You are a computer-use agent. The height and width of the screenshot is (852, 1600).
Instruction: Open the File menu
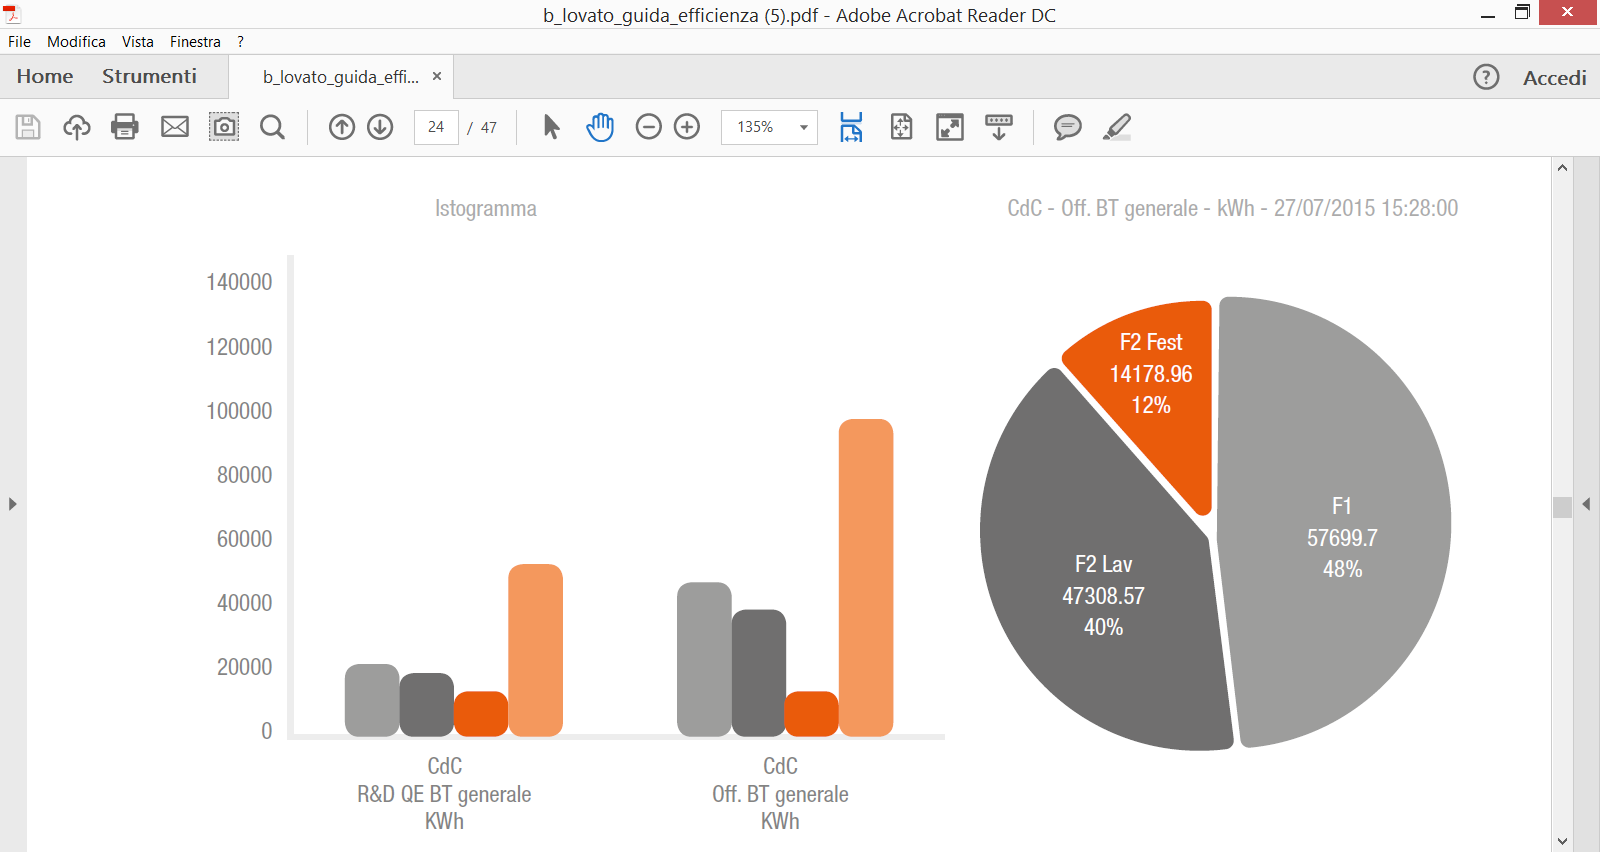pyautogui.click(x=19, y=42)
